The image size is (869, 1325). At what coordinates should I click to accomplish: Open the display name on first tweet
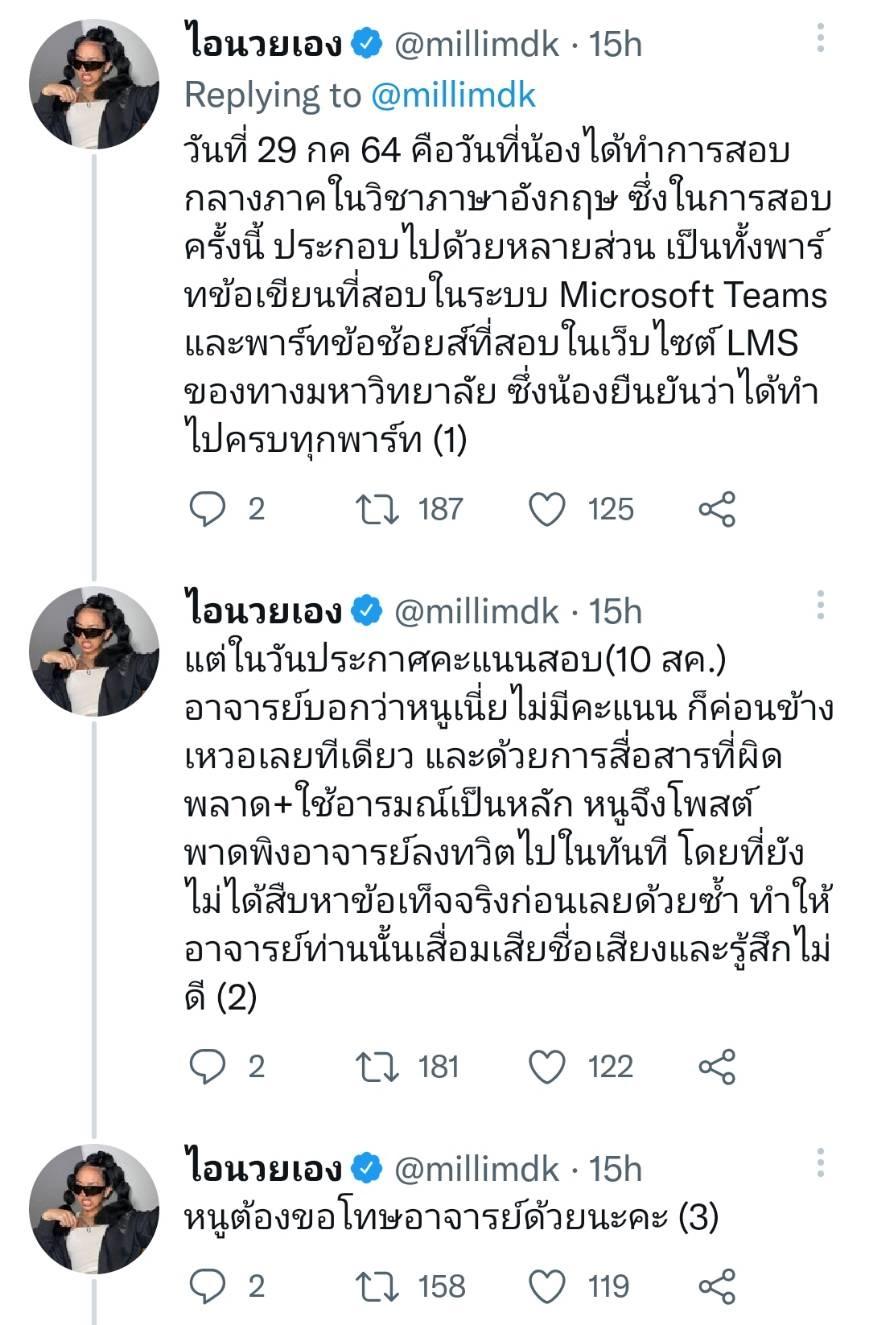pyautogui.click(x=264, y=44)
